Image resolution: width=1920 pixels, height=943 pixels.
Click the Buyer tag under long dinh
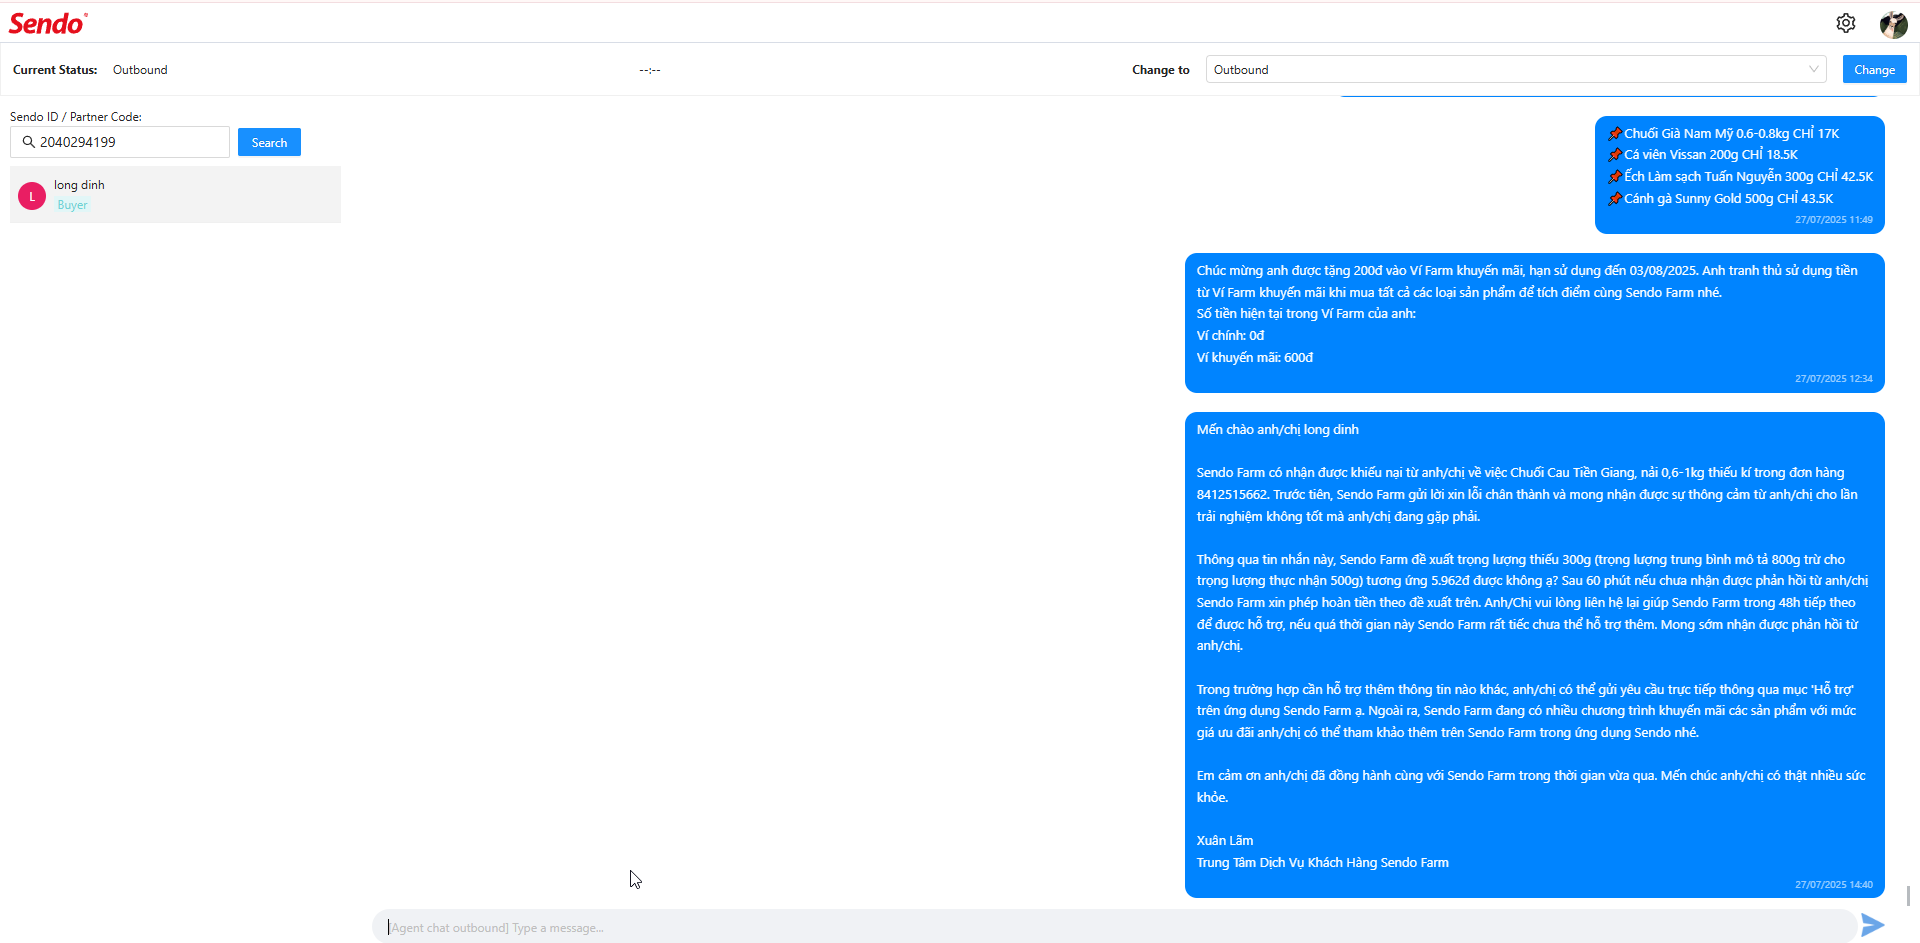[72, 205]
